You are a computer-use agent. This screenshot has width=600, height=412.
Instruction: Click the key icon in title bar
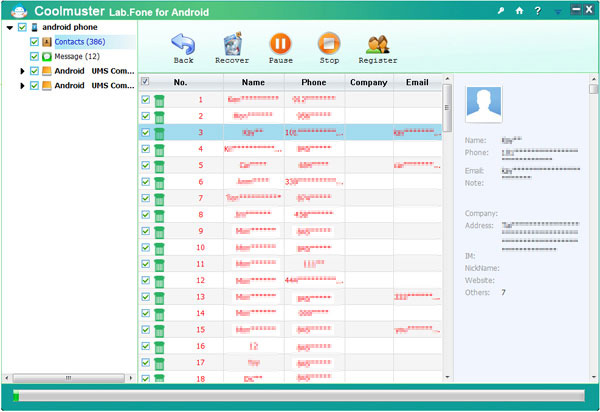pyautogui.click(x=499, y=10)
